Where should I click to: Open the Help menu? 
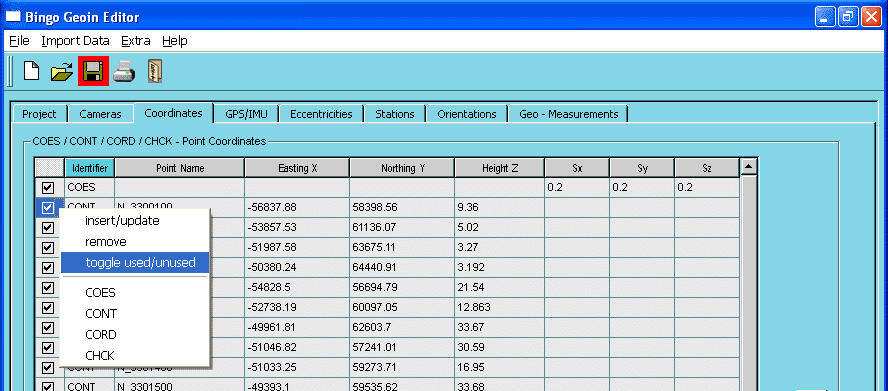[x=174, y=41]
